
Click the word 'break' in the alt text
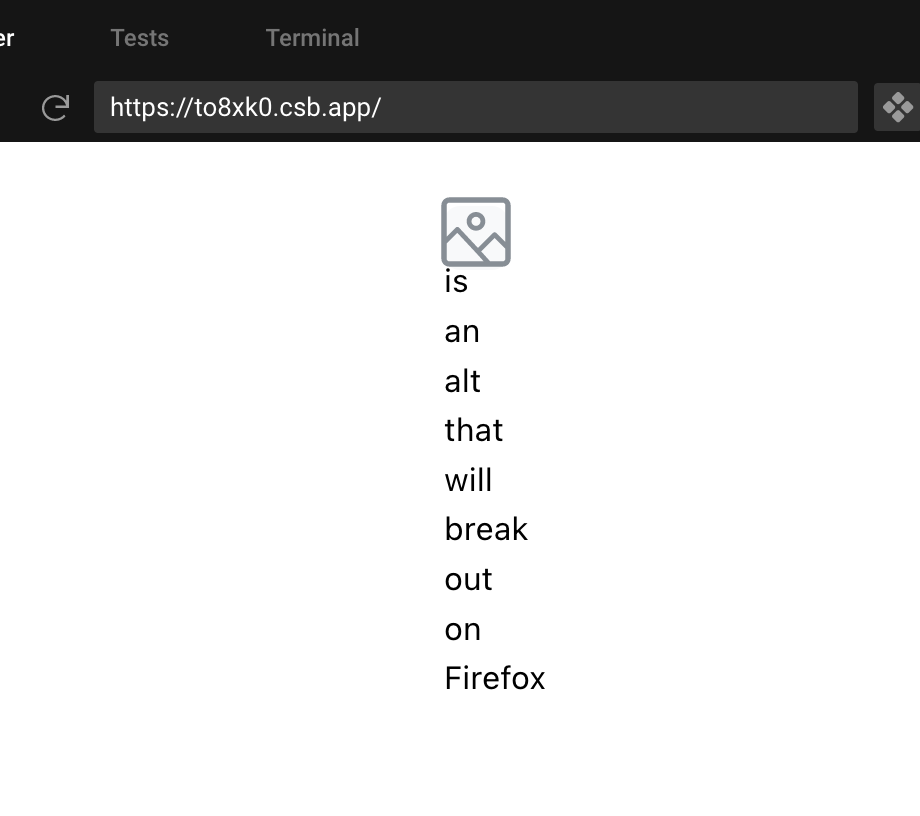[x=486, y=529]
